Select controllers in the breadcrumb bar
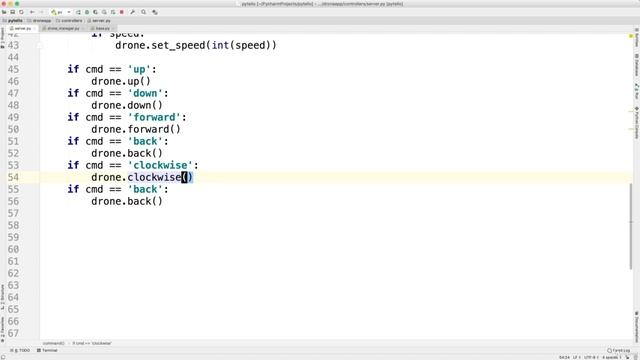Screen dimensions: 640x360 click(x=69, y=20)
